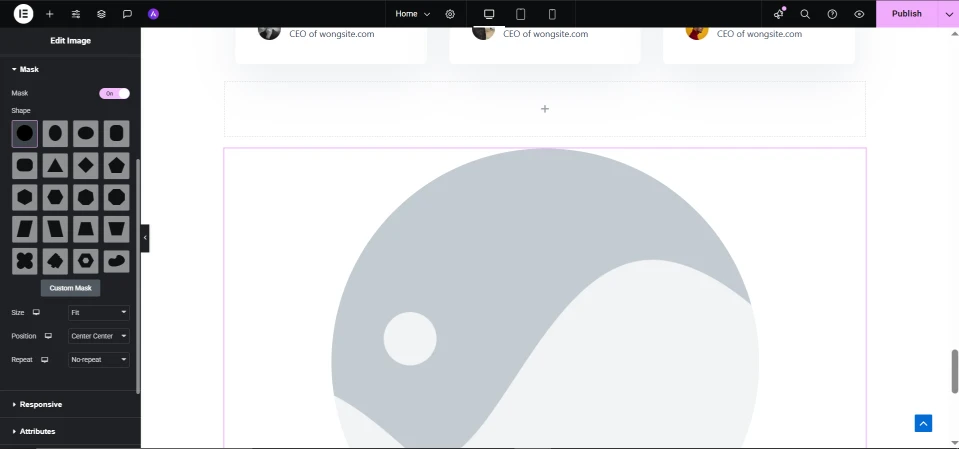This screenshot has height=449, width=959.
Task: Select the sketch splat mask shape
Action: tap(55, 261)
